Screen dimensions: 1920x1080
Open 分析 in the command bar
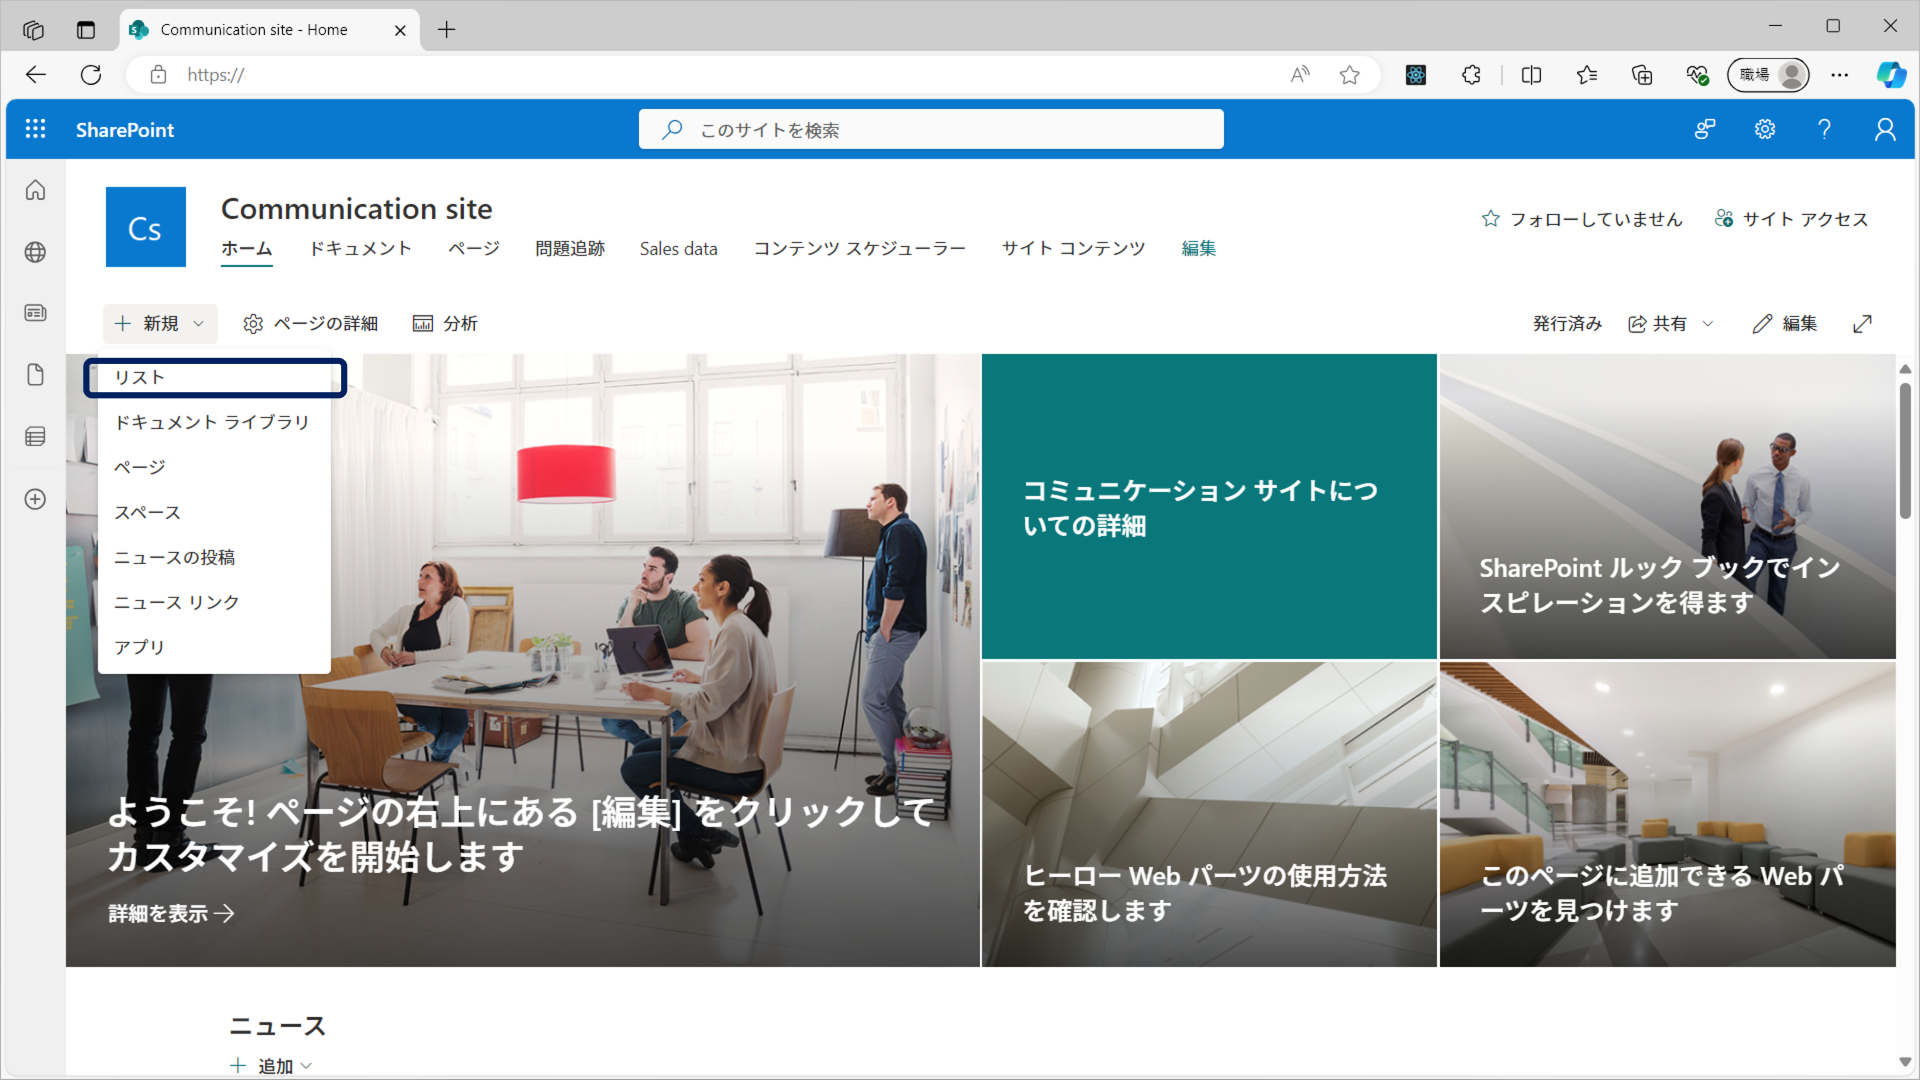click(x=446, y=324)
